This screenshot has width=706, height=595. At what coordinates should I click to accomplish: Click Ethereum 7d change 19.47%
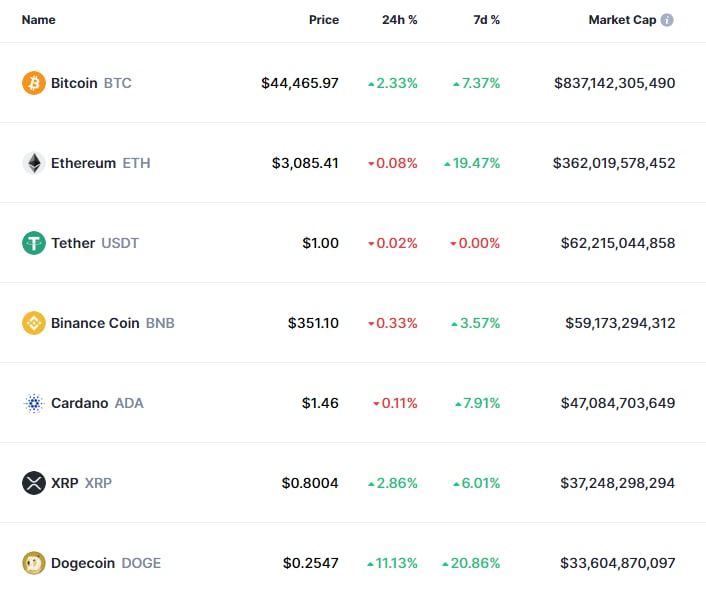pos(472,163)
